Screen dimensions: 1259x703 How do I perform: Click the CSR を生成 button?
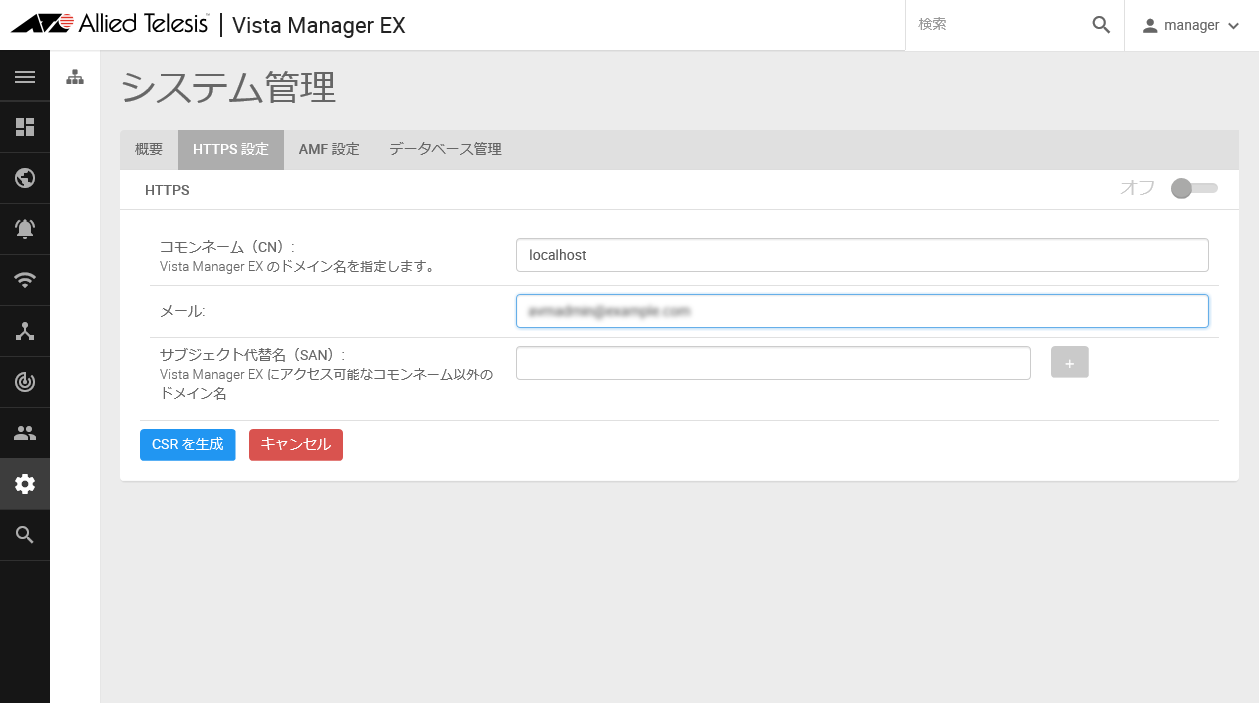coord(188,445)
